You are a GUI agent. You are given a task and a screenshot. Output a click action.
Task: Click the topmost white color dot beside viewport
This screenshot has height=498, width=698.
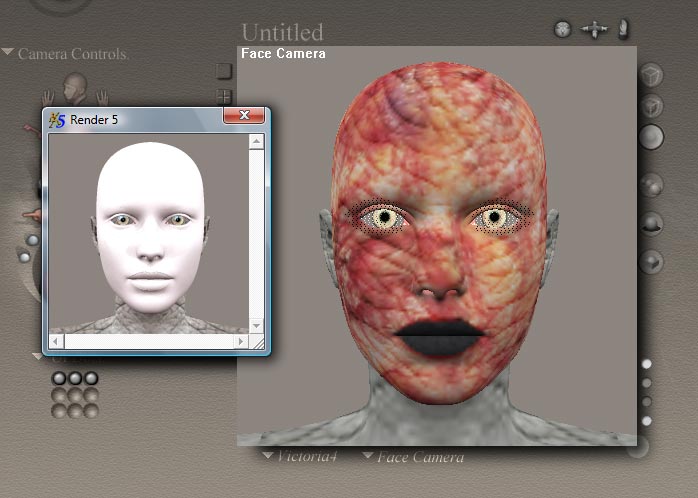point(646,364)
